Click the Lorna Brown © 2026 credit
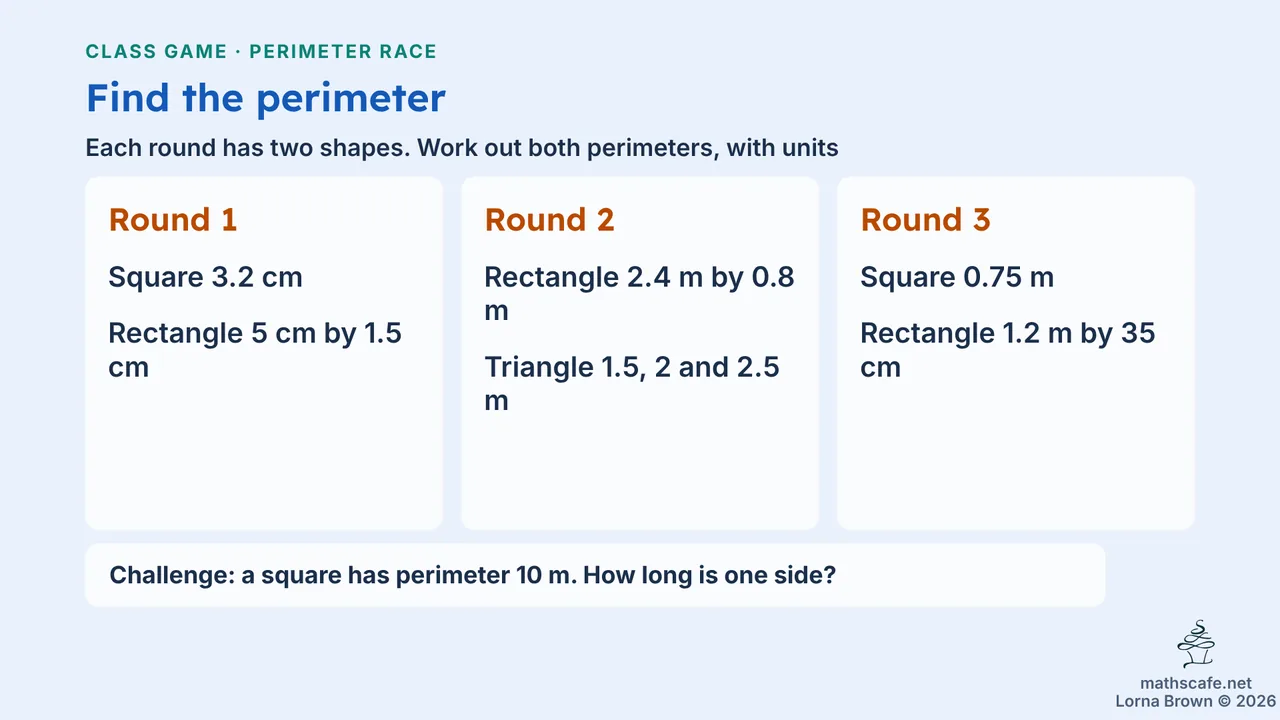The height and width of the screenshot is (720, 1280). coord(1196,701)
